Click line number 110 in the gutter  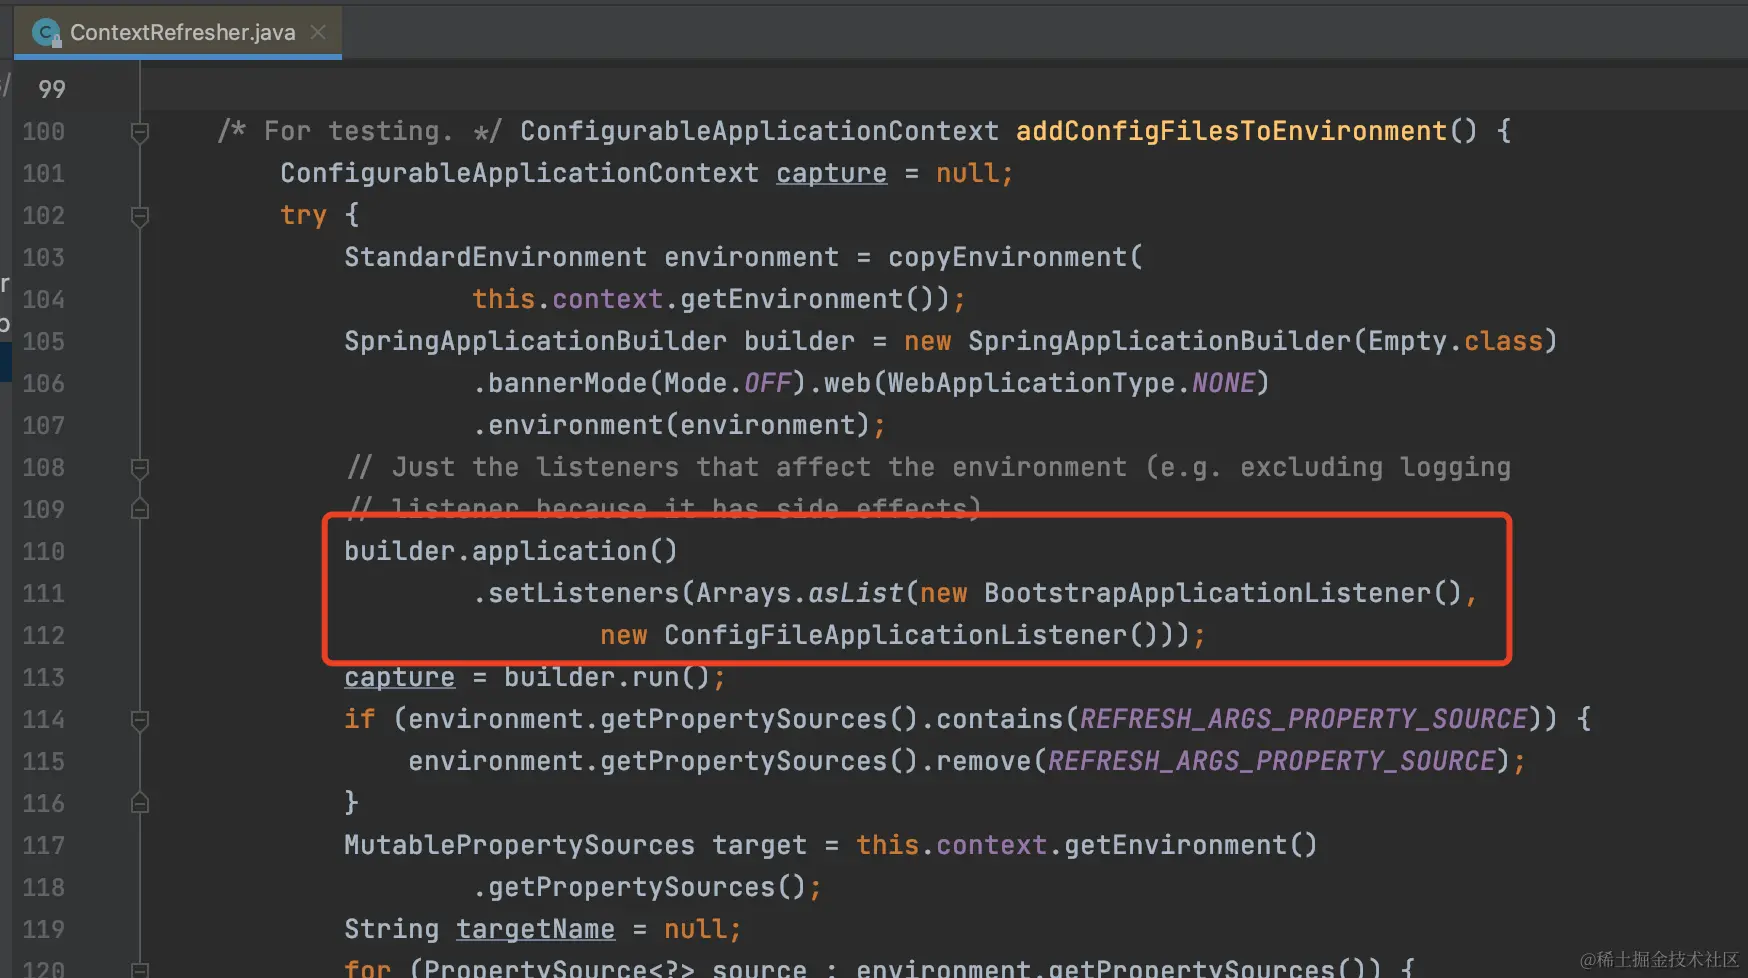click(x=44, y=551)
